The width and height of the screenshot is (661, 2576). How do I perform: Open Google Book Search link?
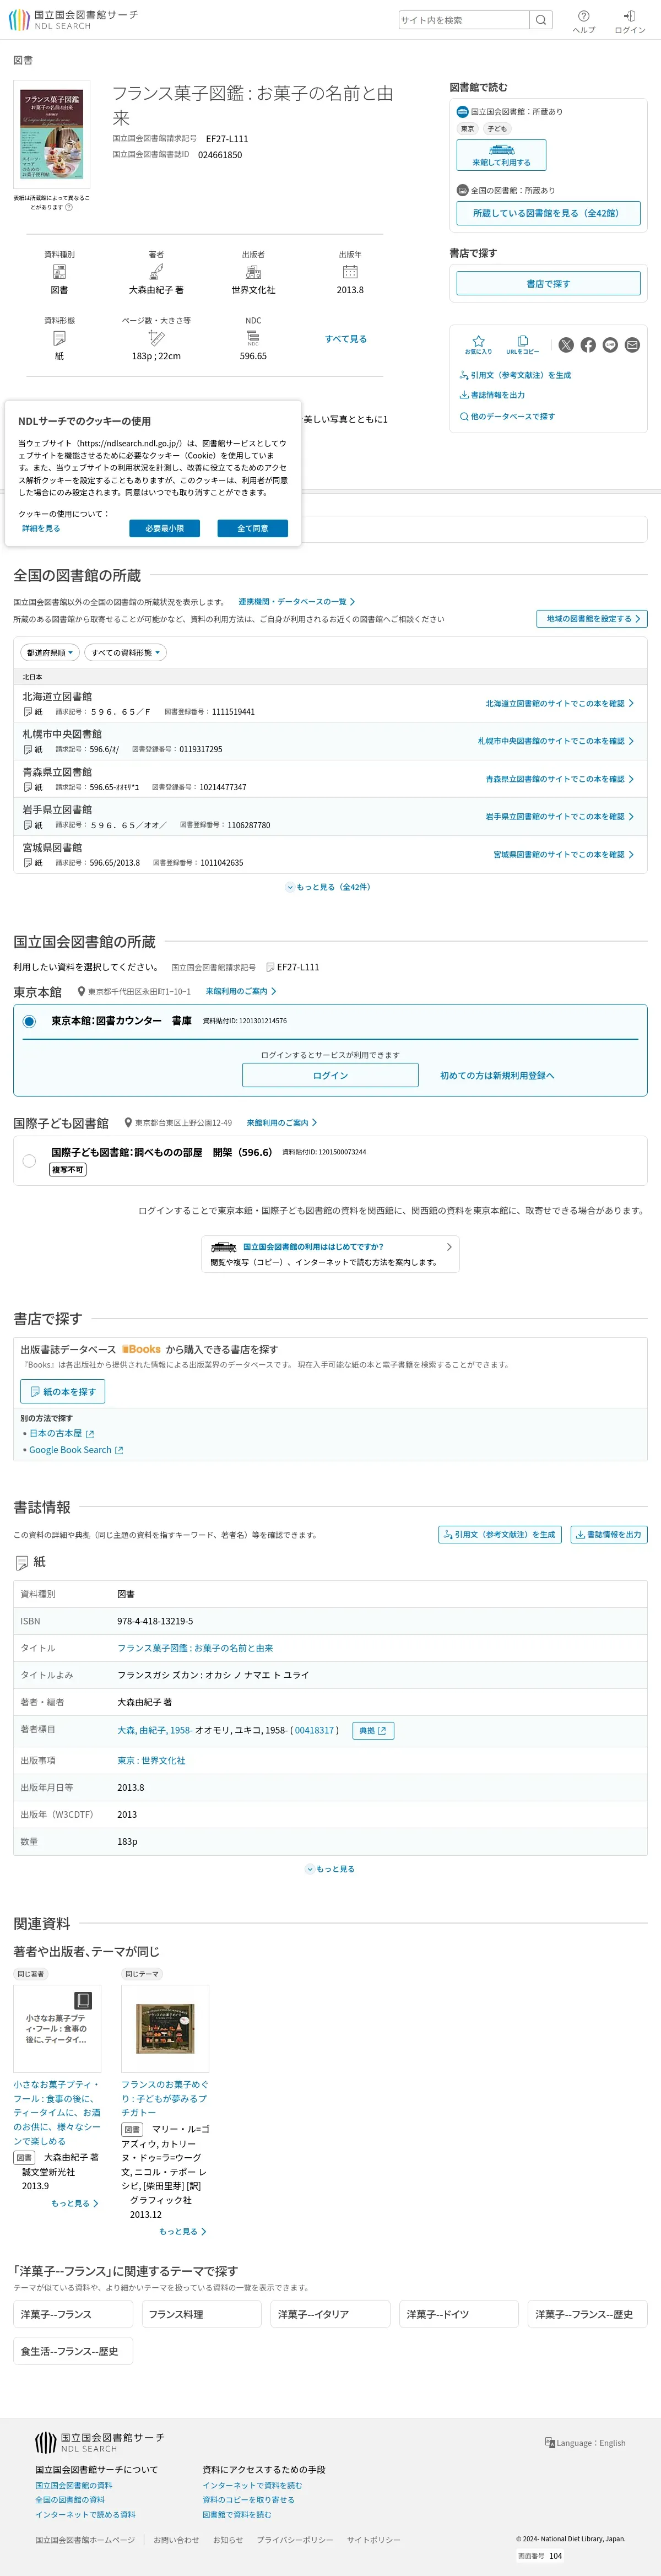[76, 1449]
